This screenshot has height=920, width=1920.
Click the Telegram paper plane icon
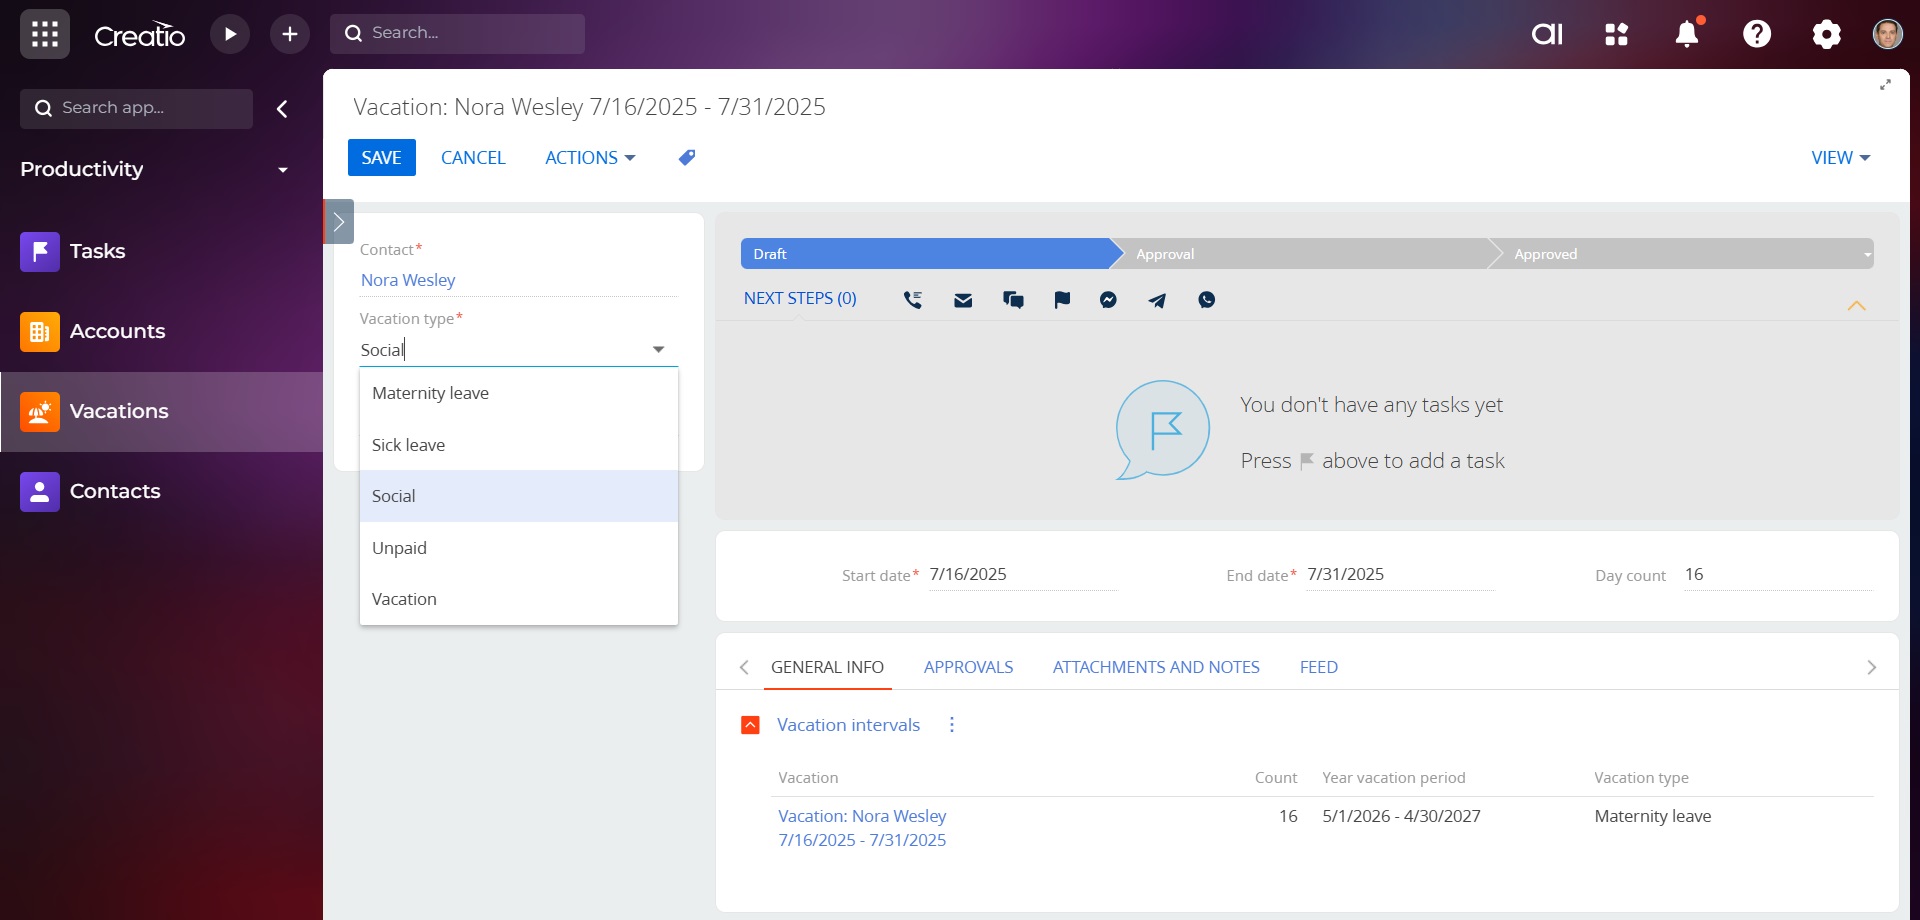pos(1157,300)
